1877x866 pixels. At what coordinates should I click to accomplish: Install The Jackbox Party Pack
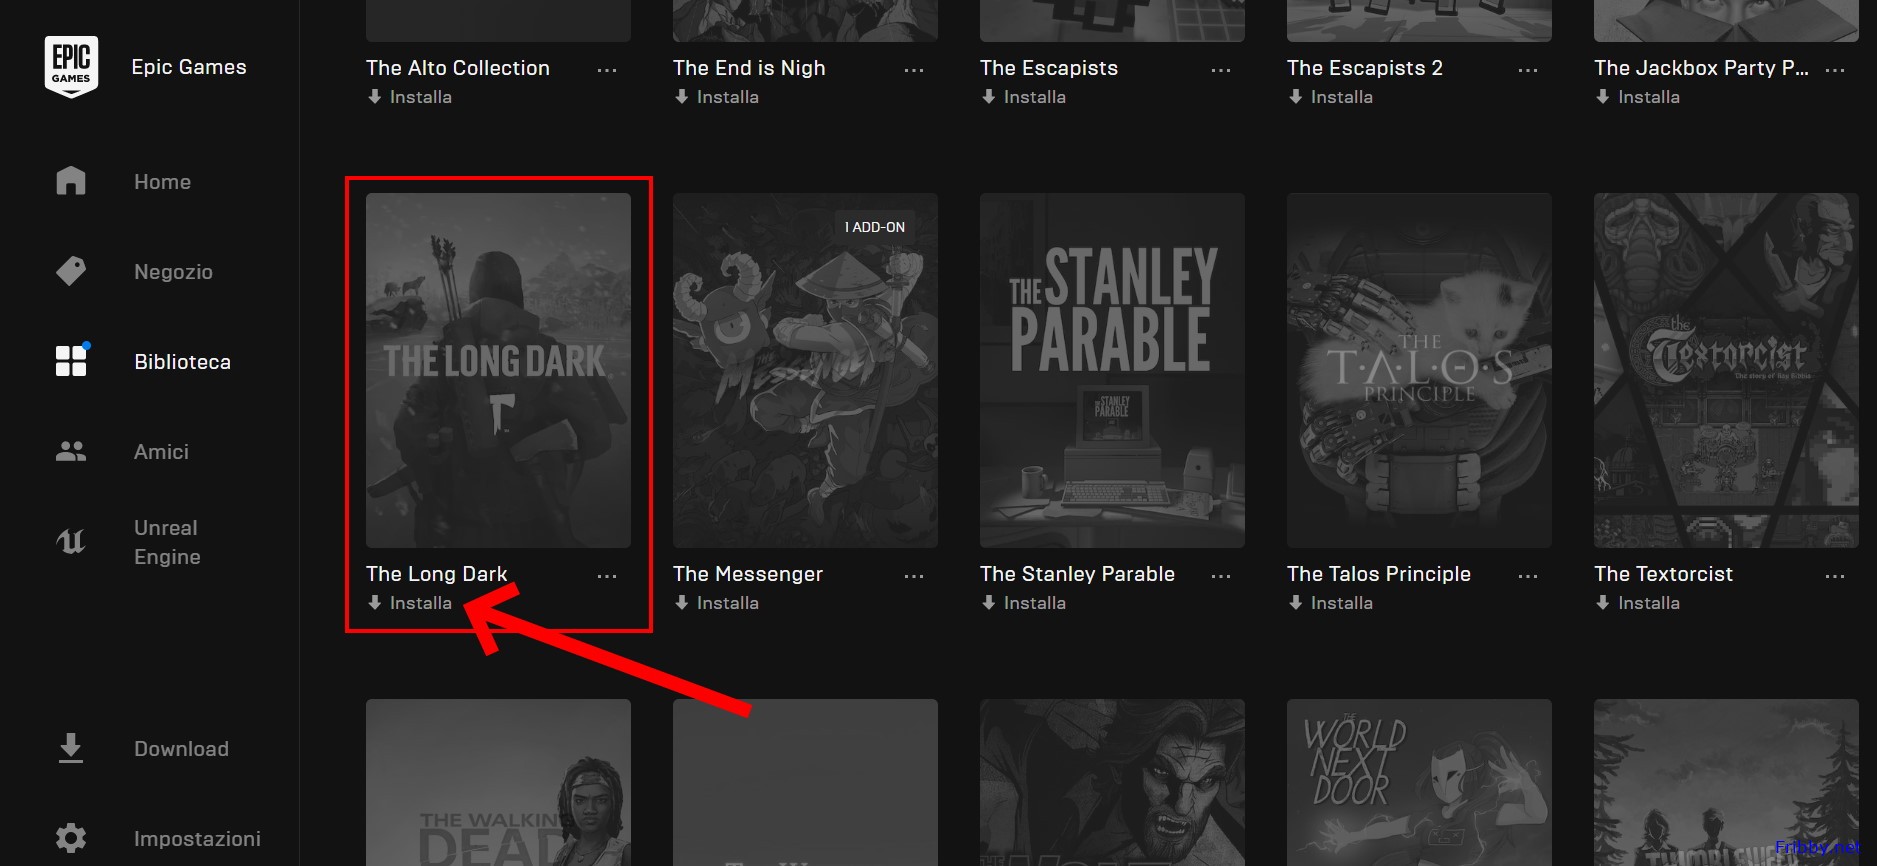(x=1638, y=97)
